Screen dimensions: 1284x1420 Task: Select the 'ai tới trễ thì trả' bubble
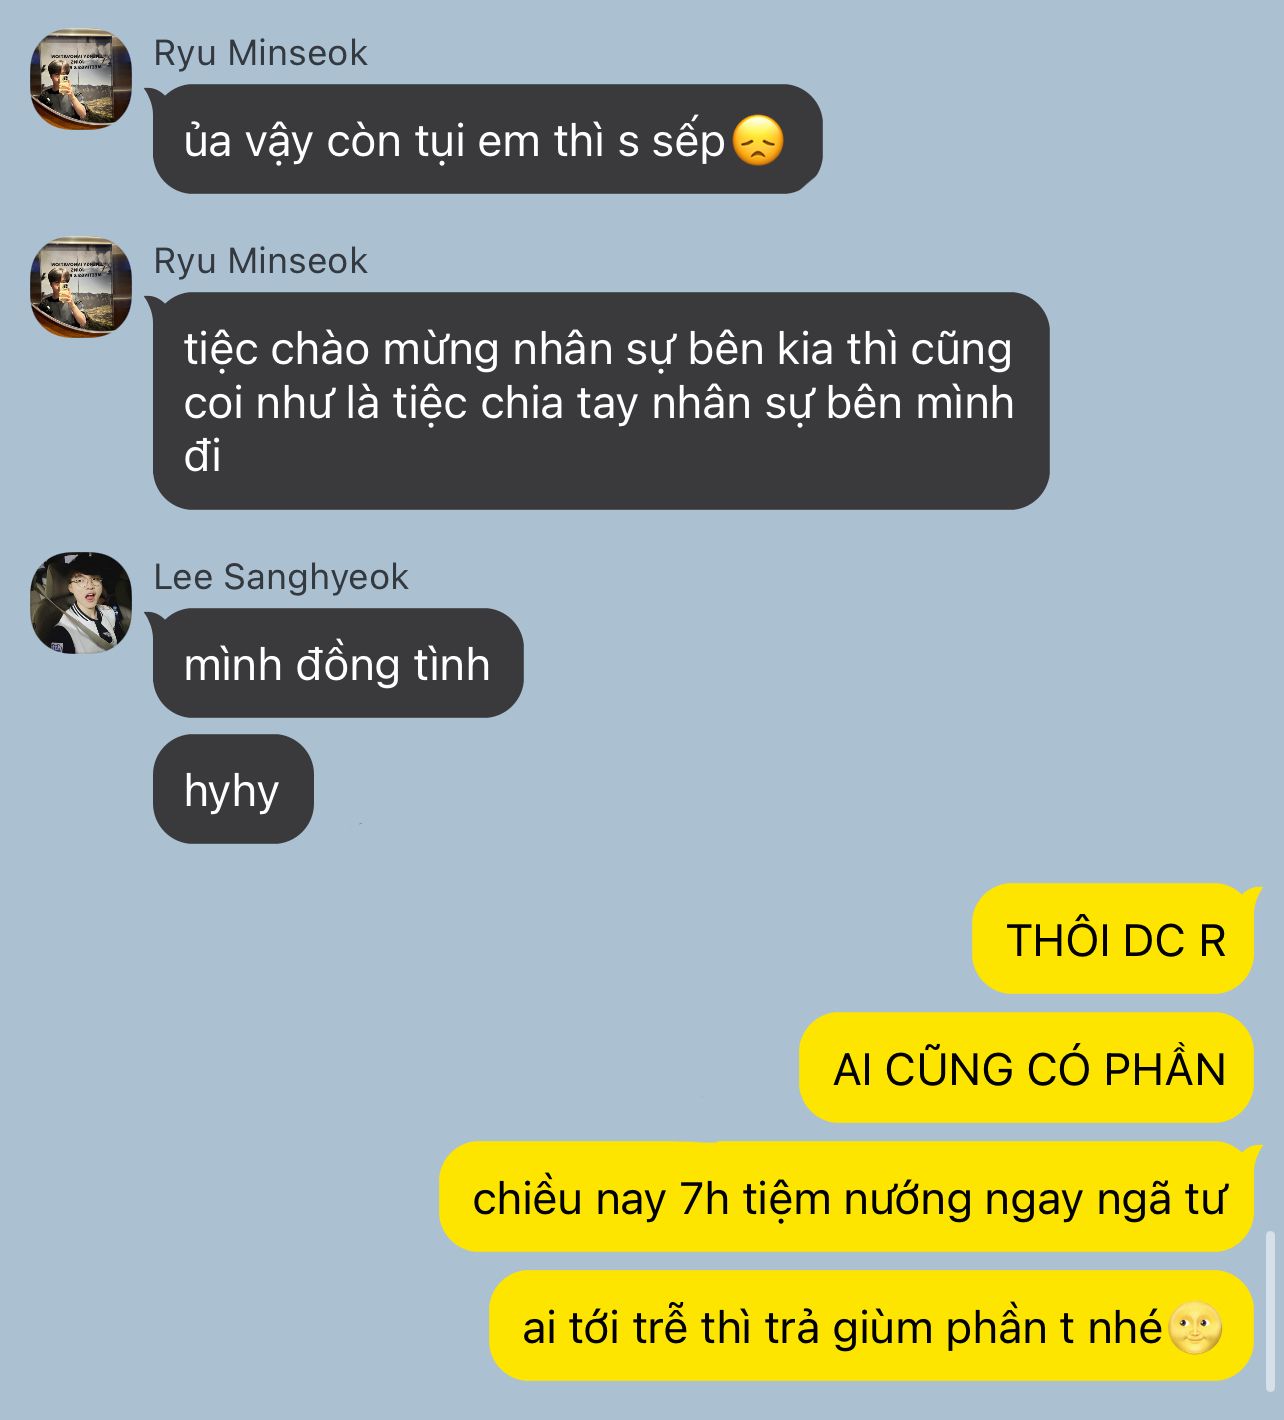coord(871,1326)
